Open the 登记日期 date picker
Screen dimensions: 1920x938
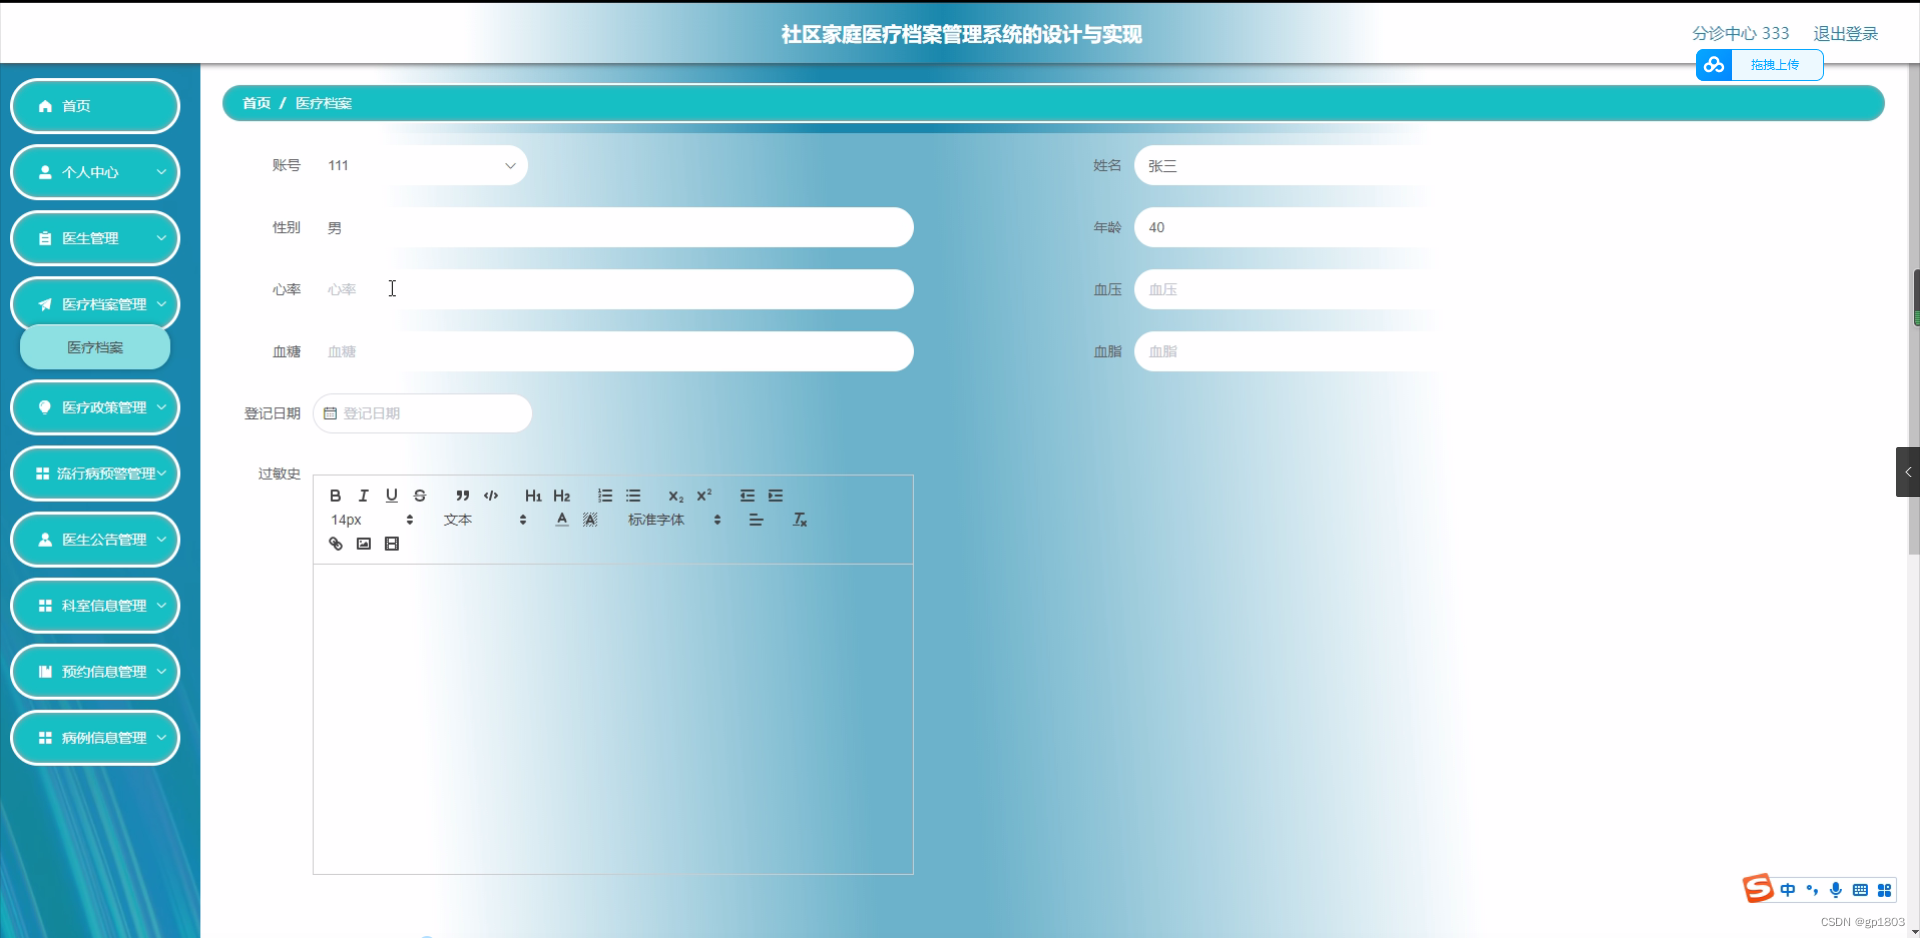coord(422,413)
